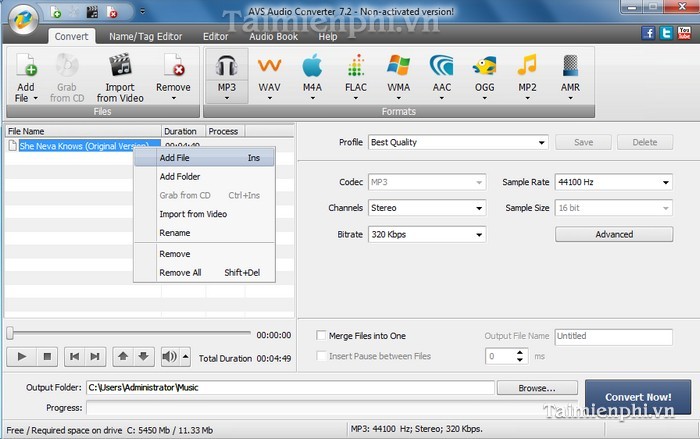Viewport: 700px width, 439px height.
Task: Skip to the next track
Action: pyautogui.click(x=95, y=356)
